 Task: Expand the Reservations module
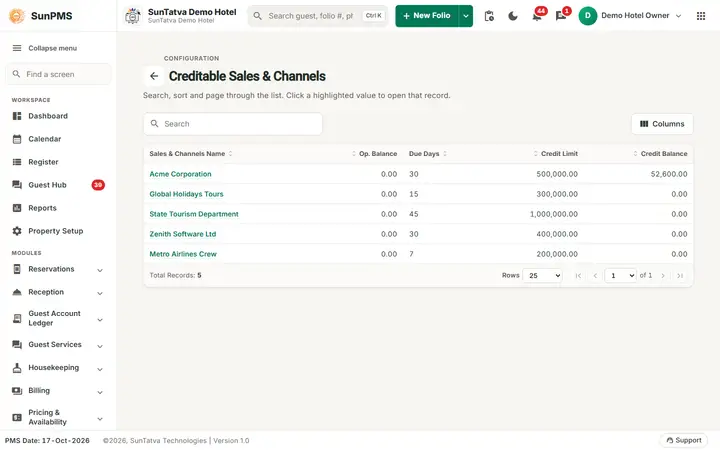(100, 270)
